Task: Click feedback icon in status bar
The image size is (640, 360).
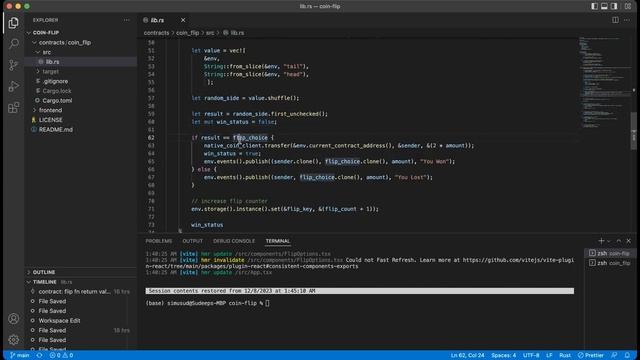Action: pyautogui.click(x=614, y=355)
